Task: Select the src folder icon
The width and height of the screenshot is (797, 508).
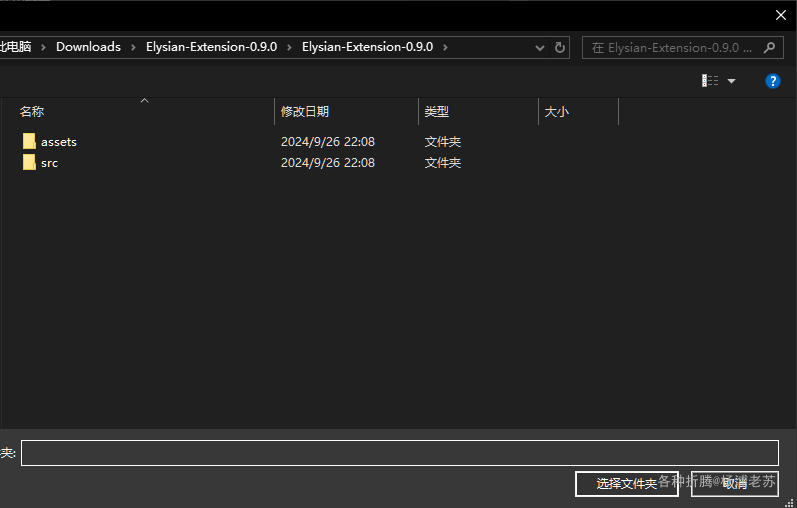Action: pyautogui.click(x=29, y=162)
